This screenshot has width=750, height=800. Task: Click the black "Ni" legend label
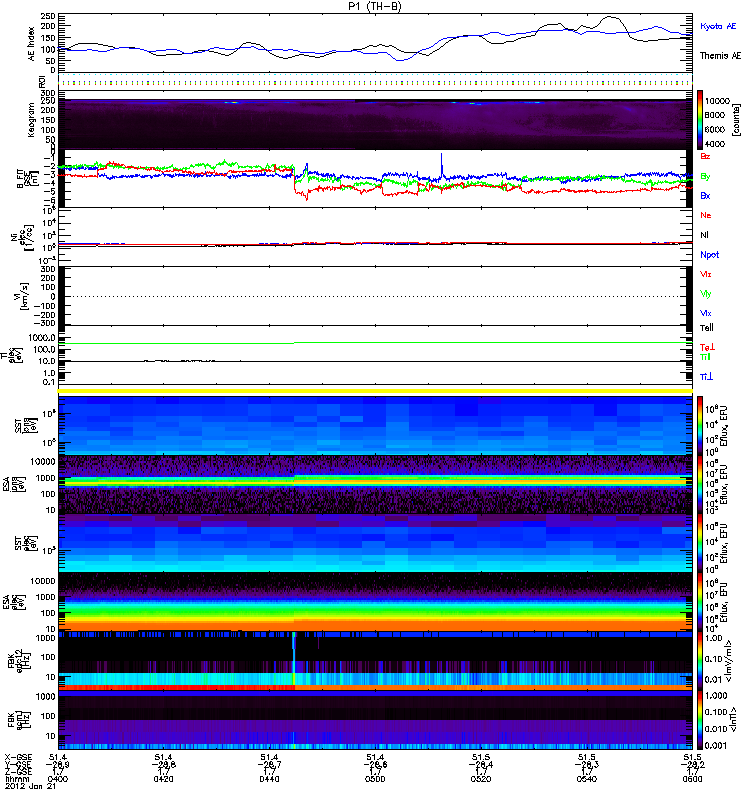point(704,235)
